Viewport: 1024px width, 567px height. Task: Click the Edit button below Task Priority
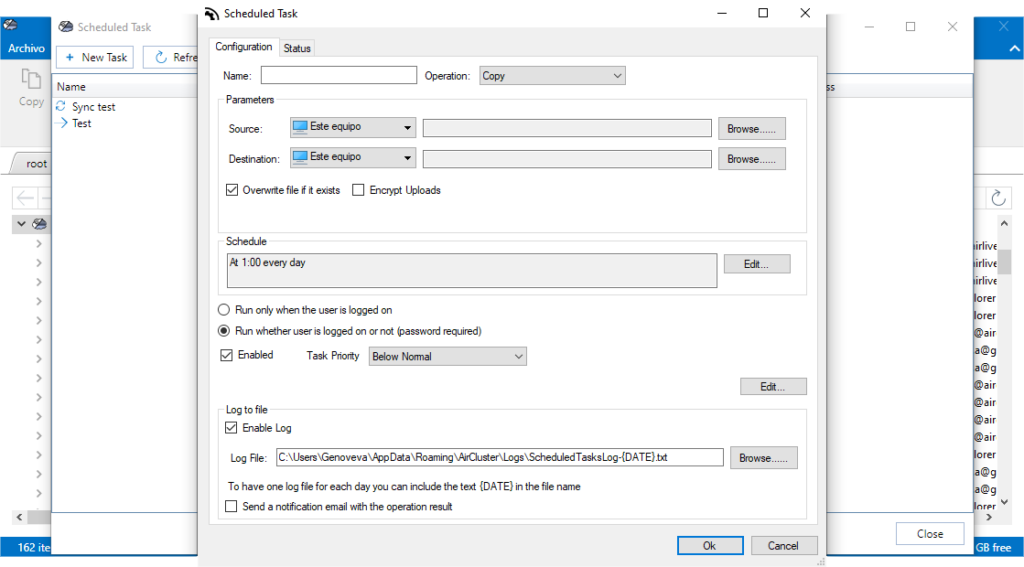coord(773,387)
